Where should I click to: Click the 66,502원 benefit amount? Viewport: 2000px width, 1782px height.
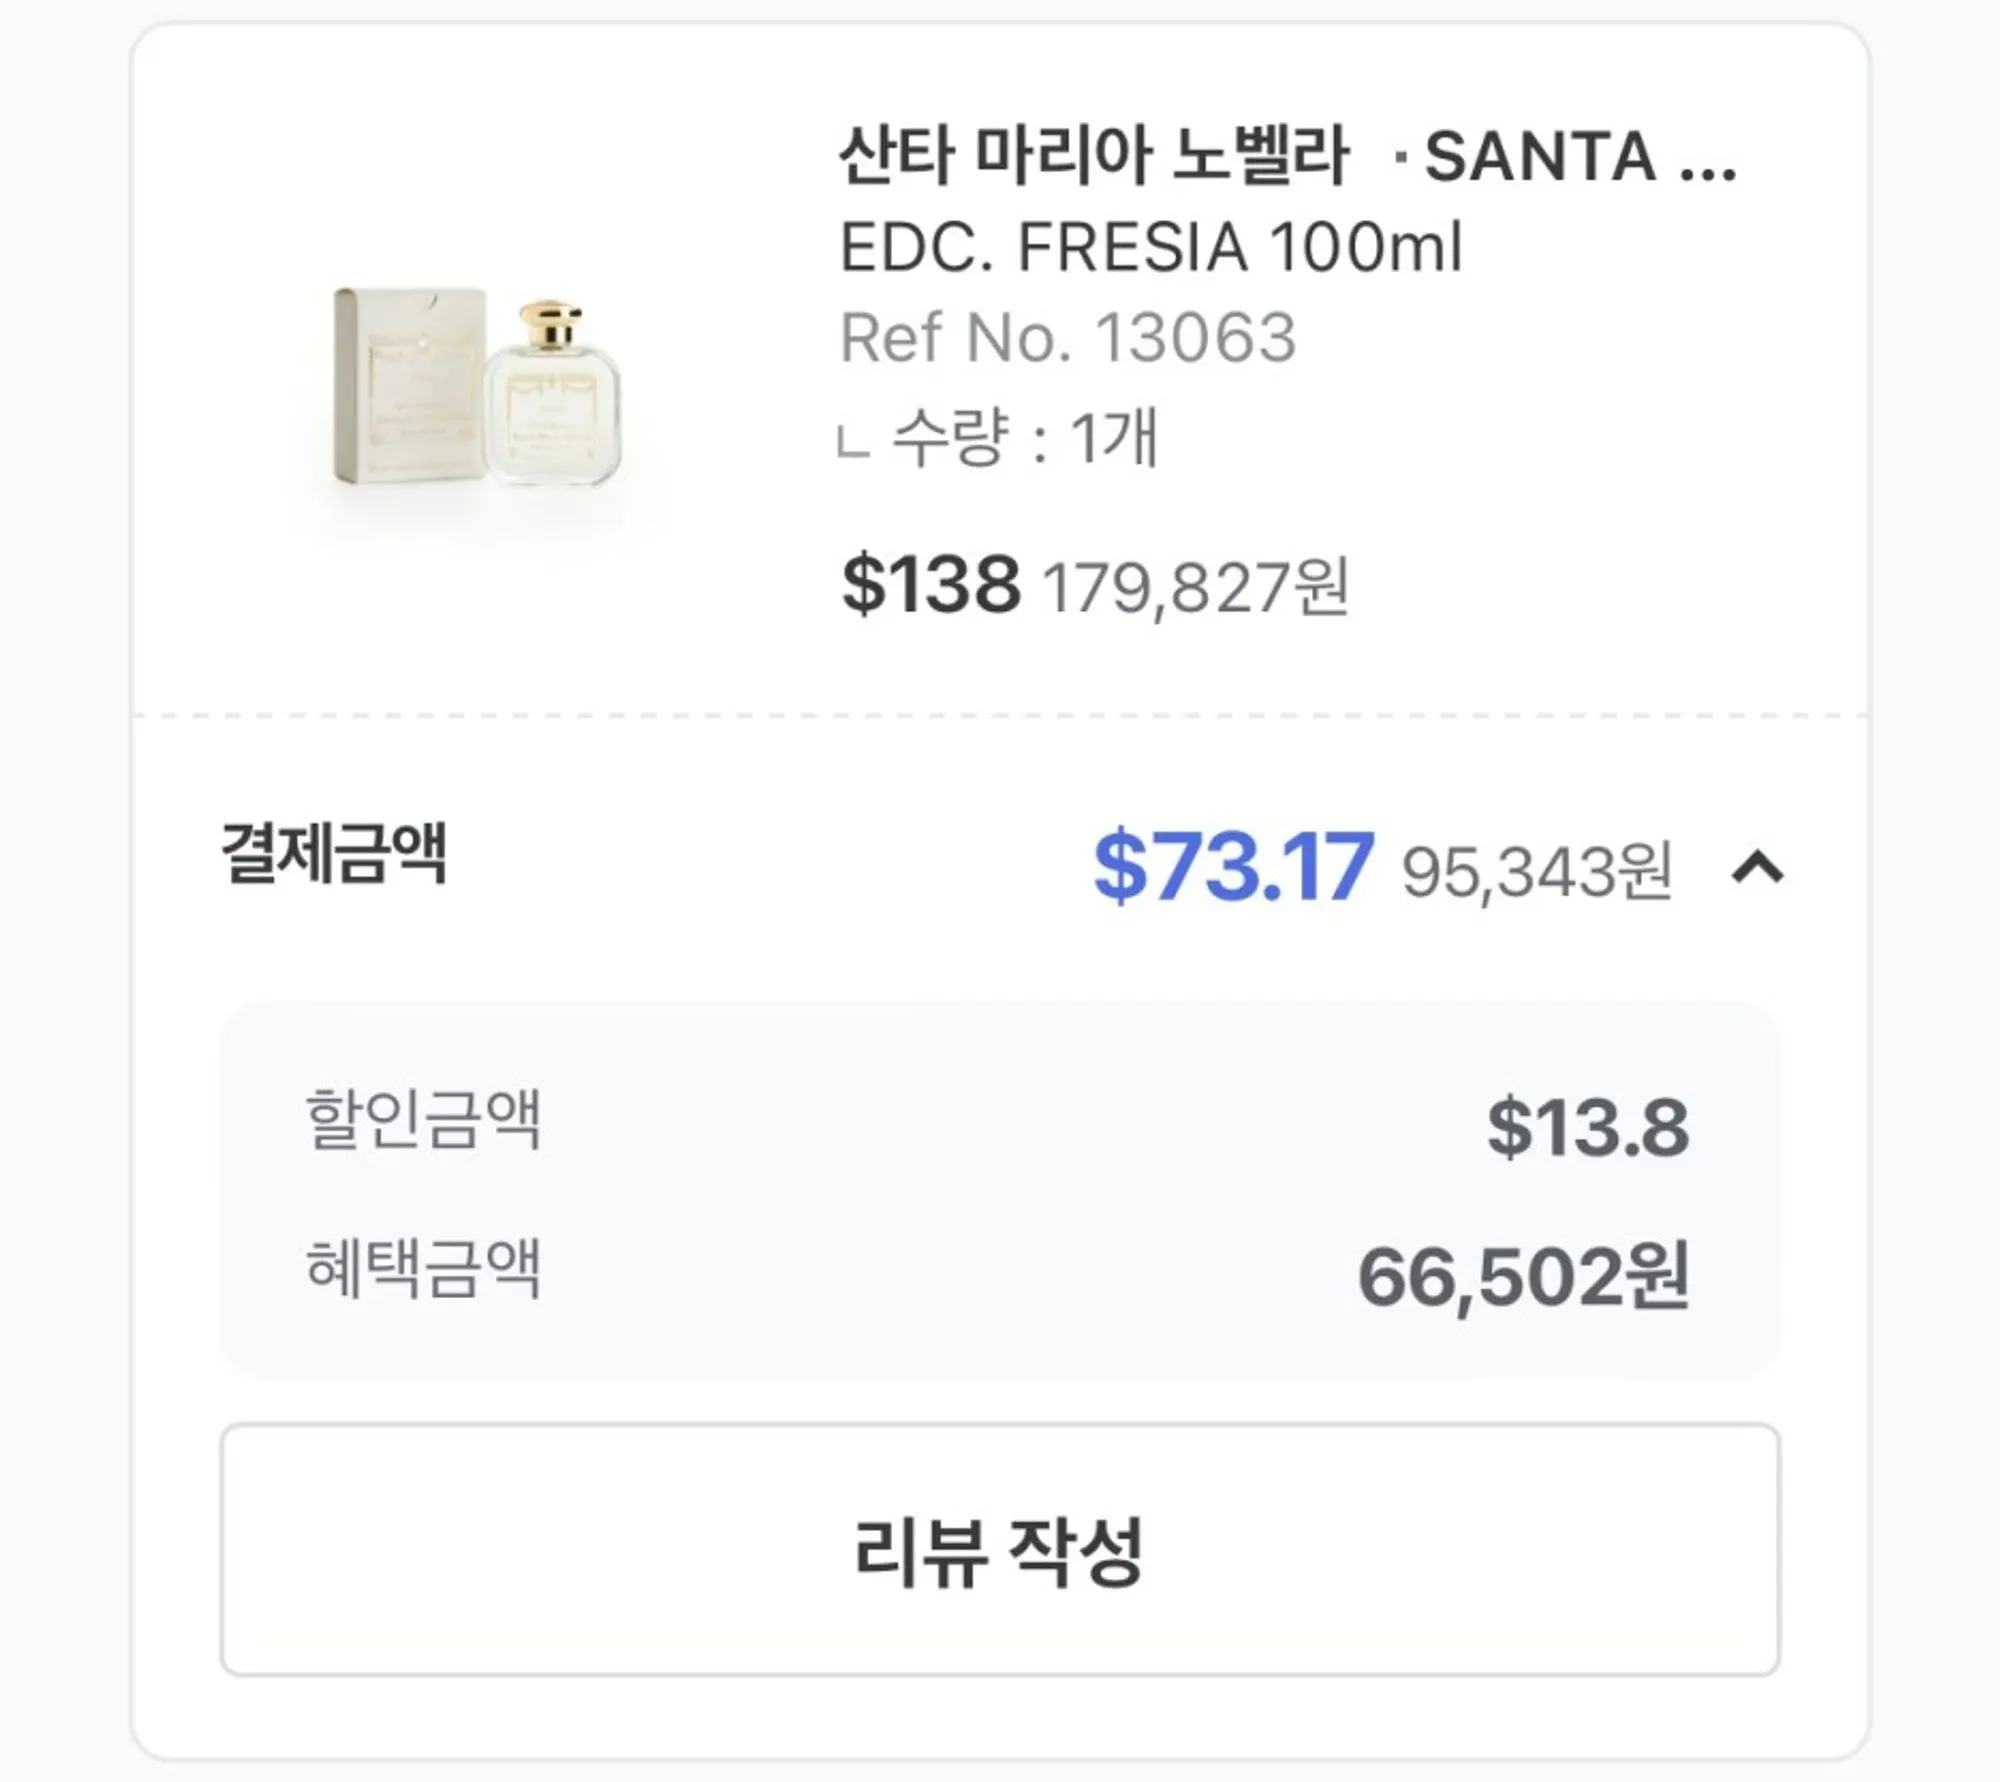[1523, 1277]
